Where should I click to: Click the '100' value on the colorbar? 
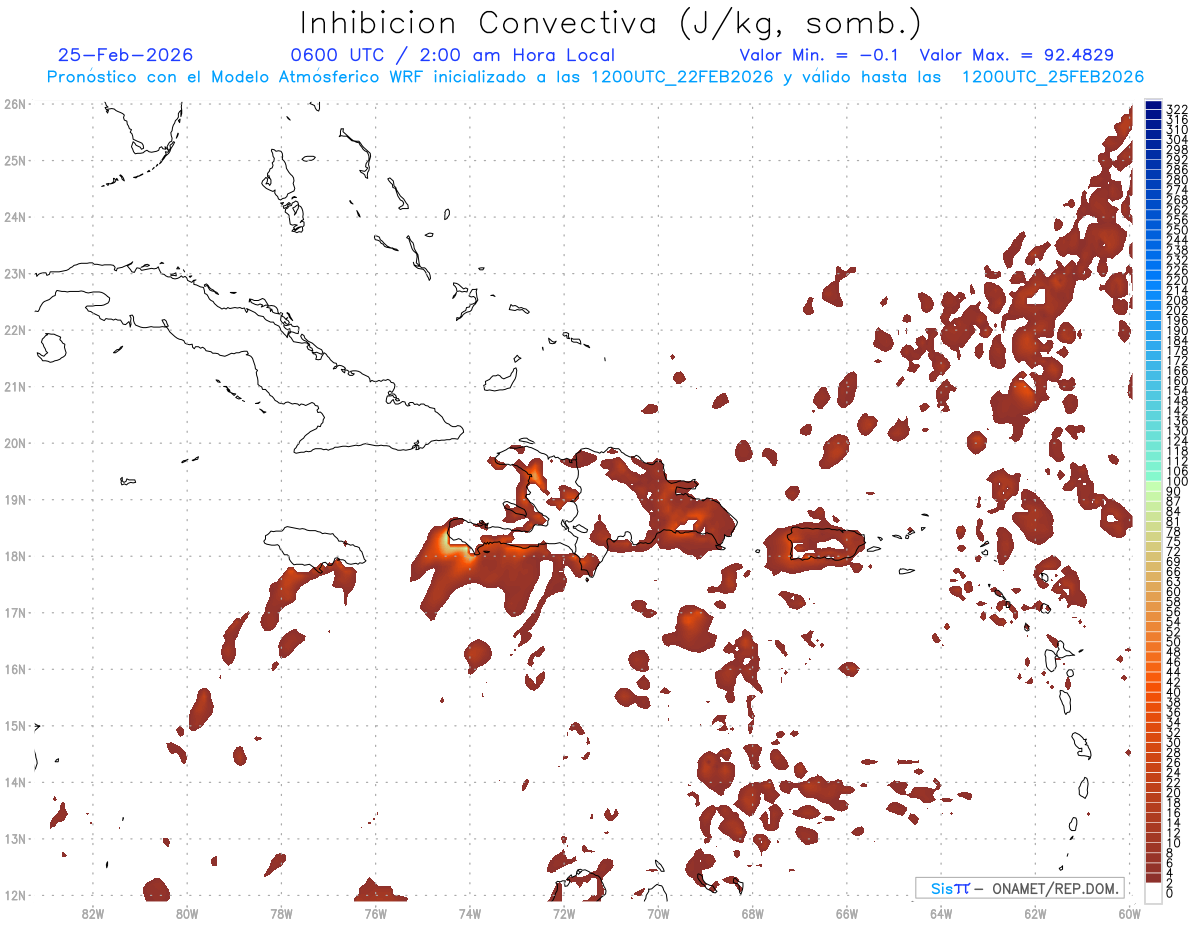tap(1176, 482)
